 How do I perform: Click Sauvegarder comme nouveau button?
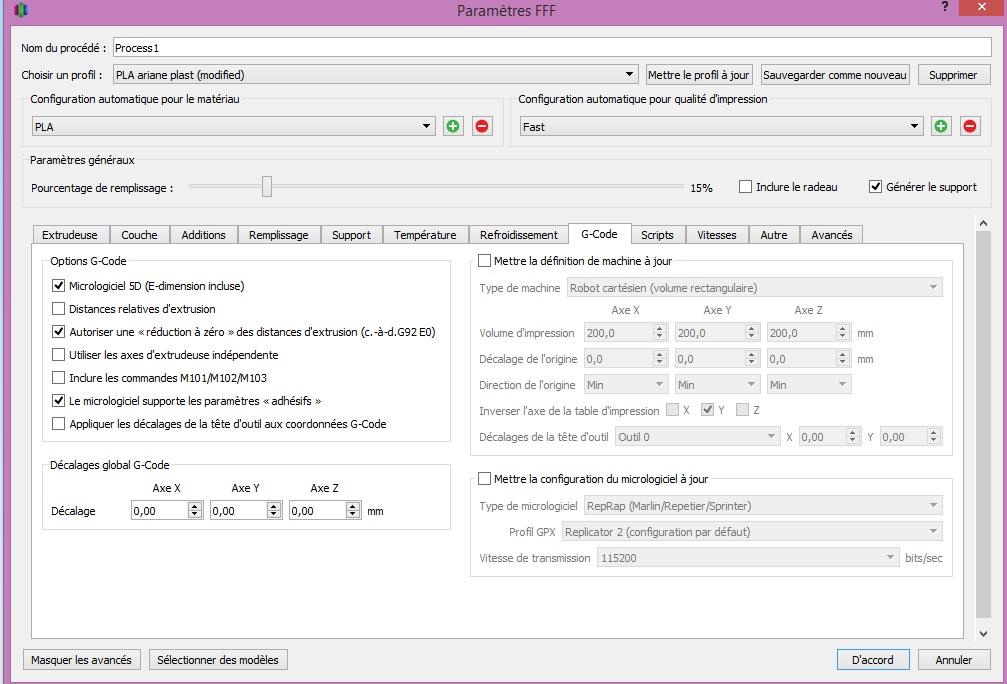pyautogui.click(x=835, y=75)
